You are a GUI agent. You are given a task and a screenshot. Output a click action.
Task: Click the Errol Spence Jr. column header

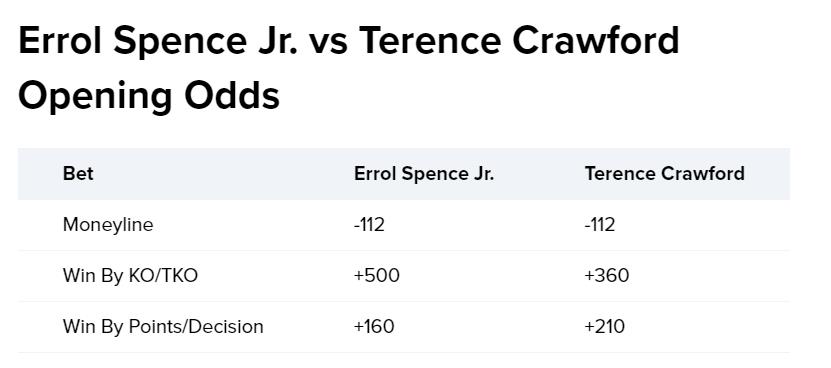424,173
